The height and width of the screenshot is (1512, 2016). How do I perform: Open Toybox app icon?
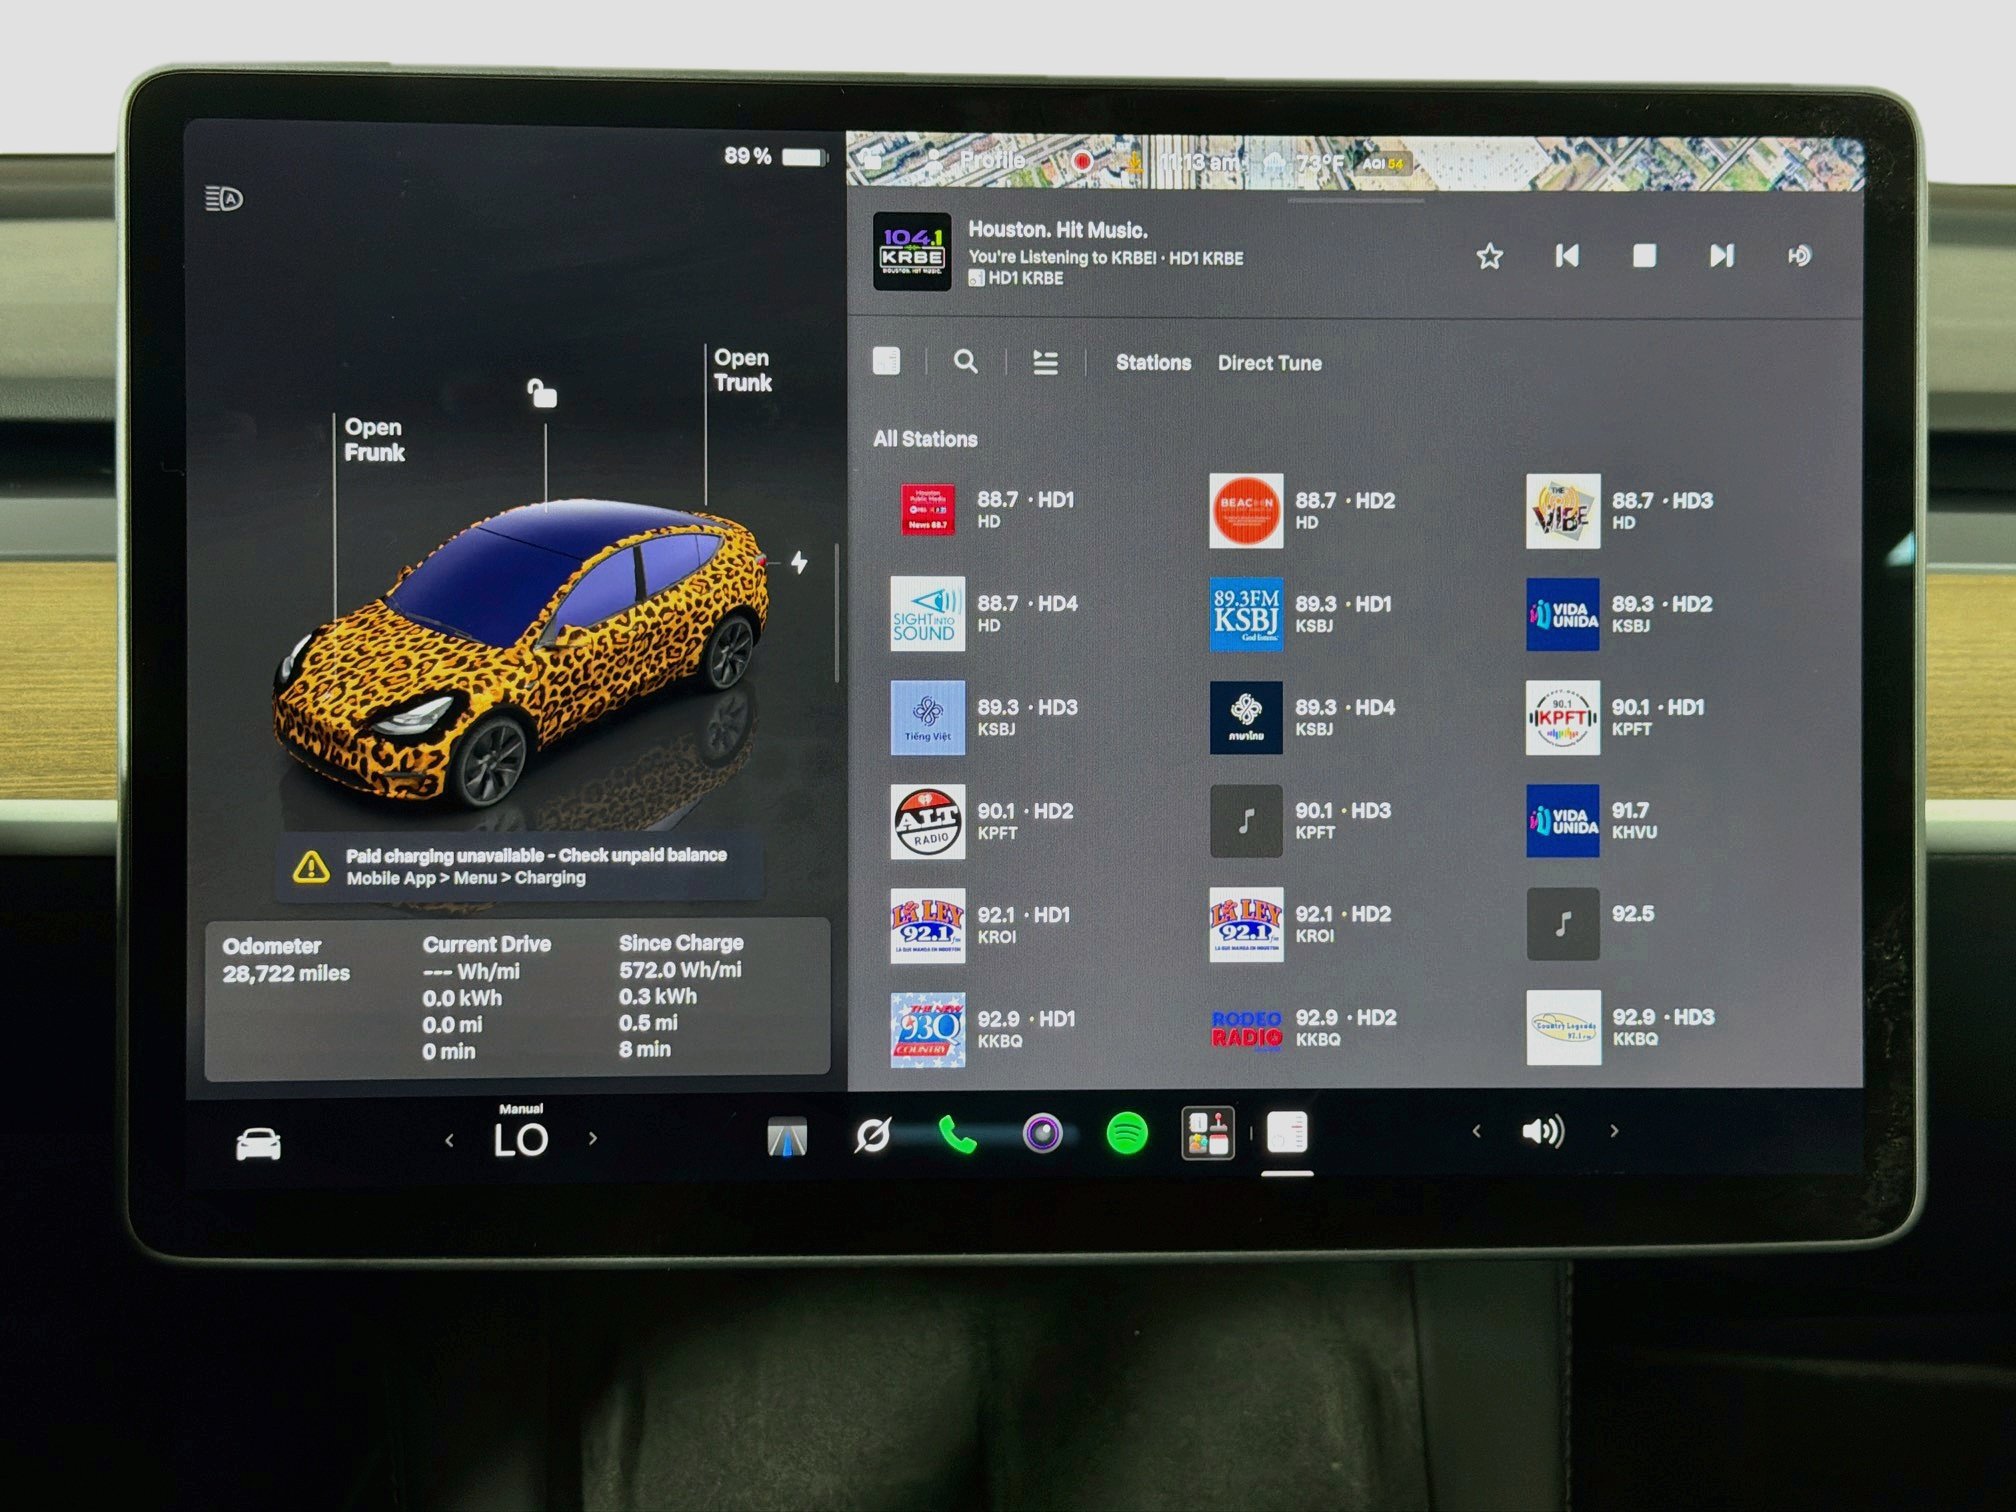point(1208,1133)
